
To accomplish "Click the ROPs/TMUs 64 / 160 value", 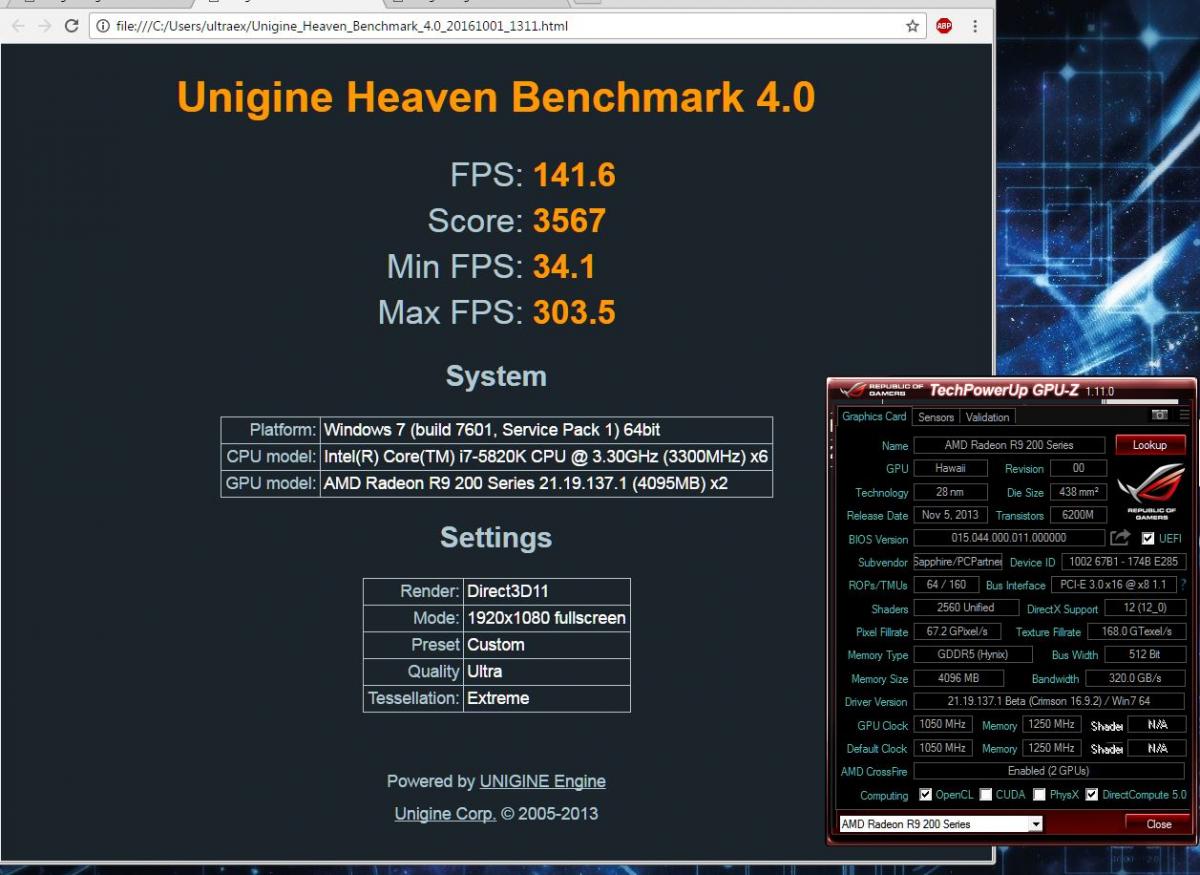I will 946,585.
